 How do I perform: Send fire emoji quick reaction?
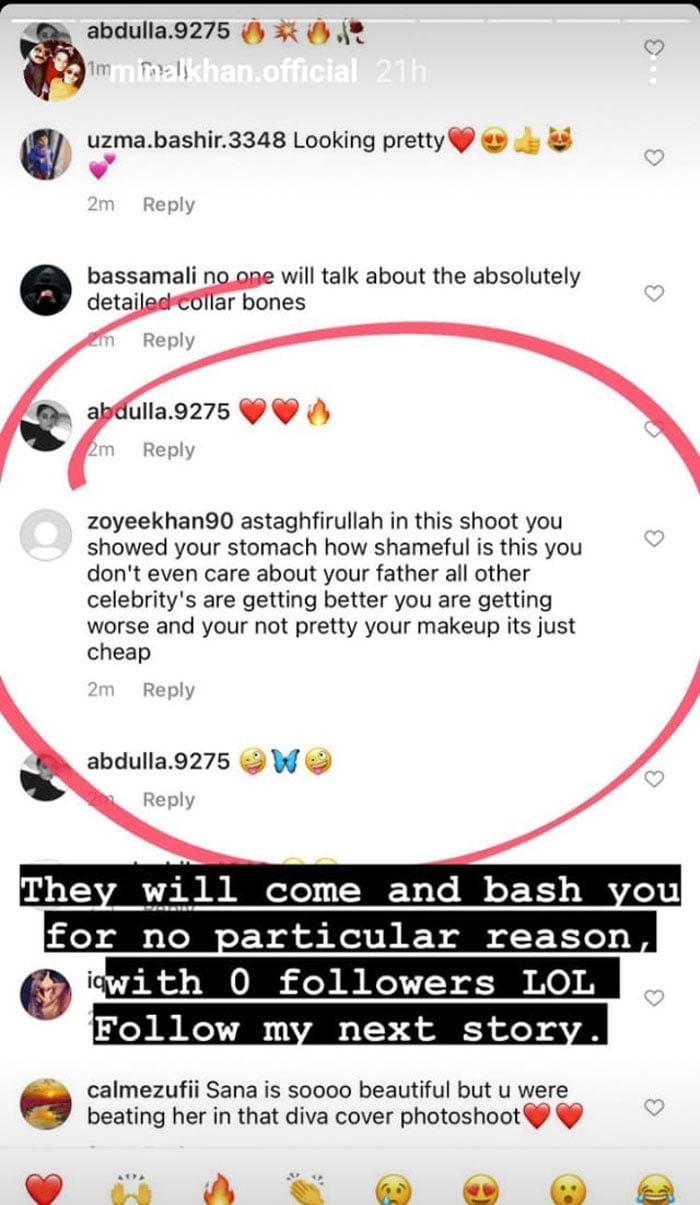click(218, 1188)
